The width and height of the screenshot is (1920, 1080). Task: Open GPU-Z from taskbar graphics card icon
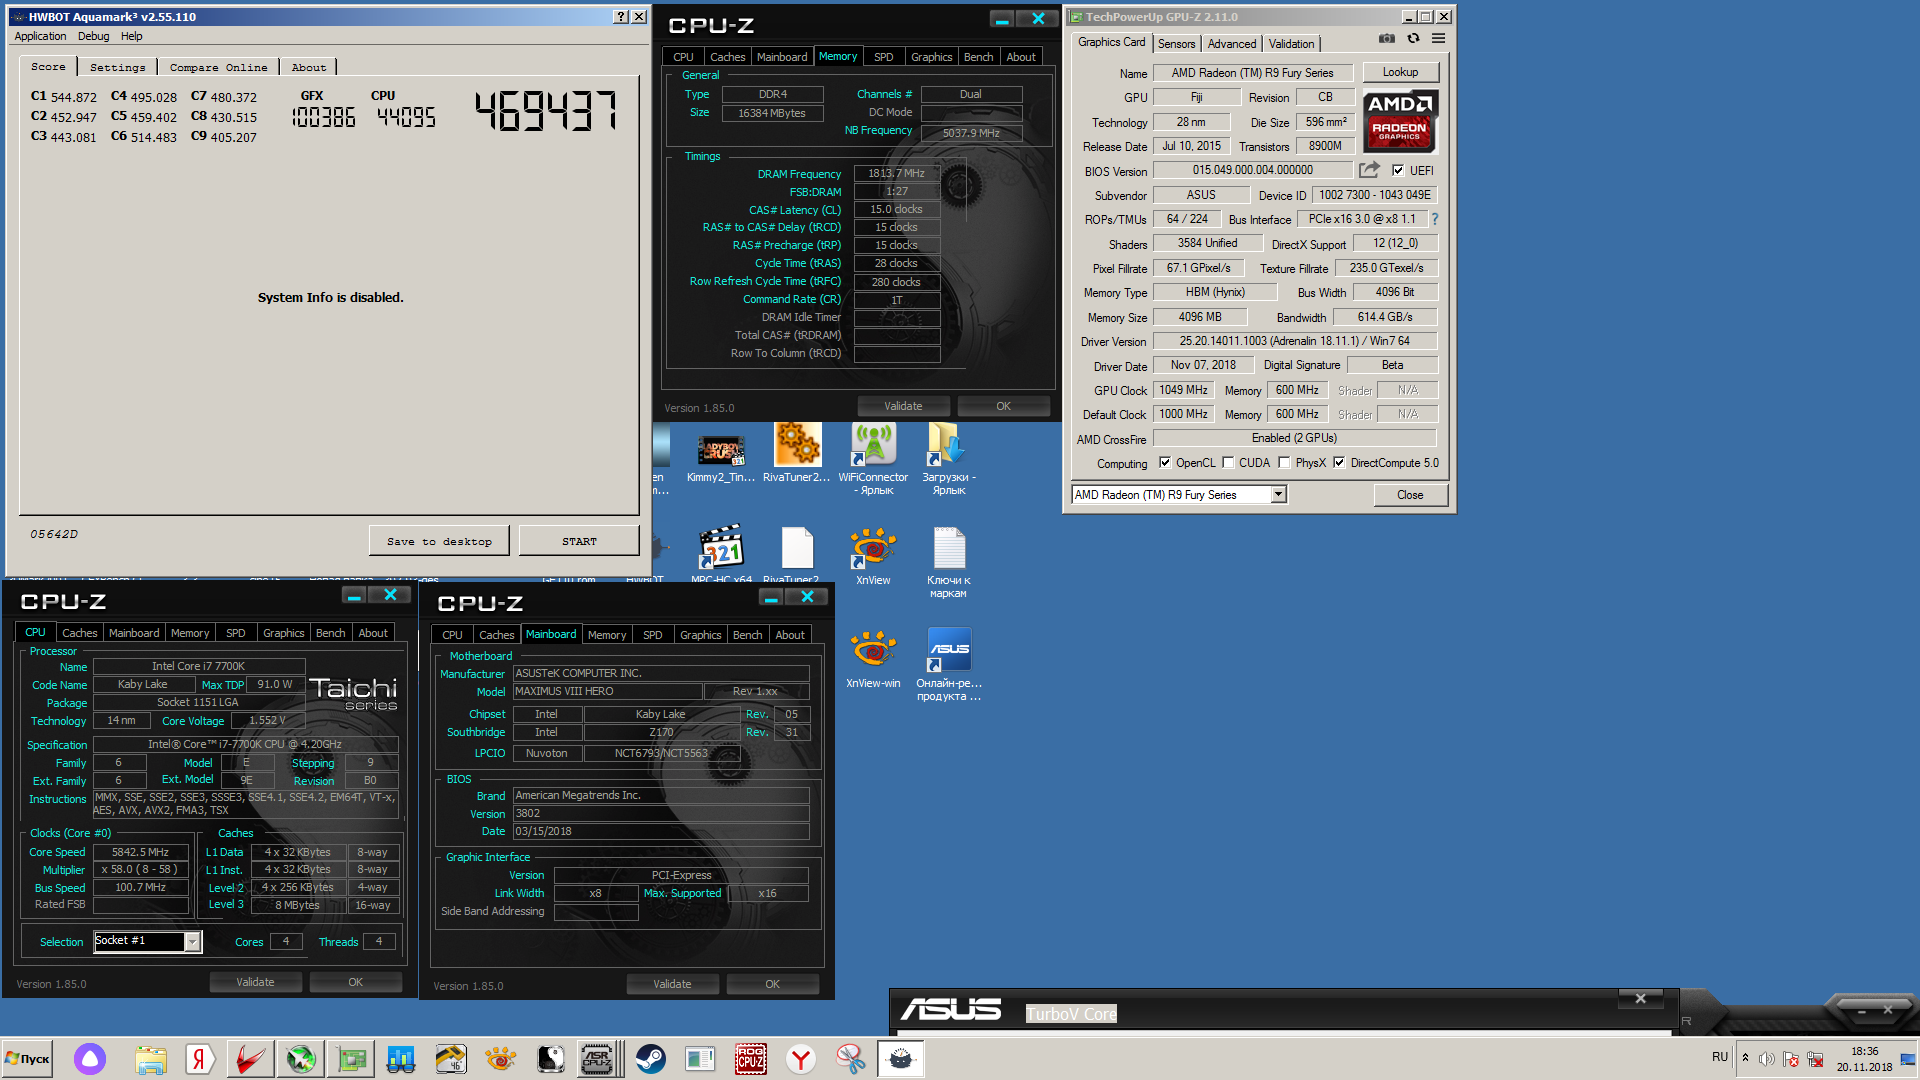[352, 1059]
